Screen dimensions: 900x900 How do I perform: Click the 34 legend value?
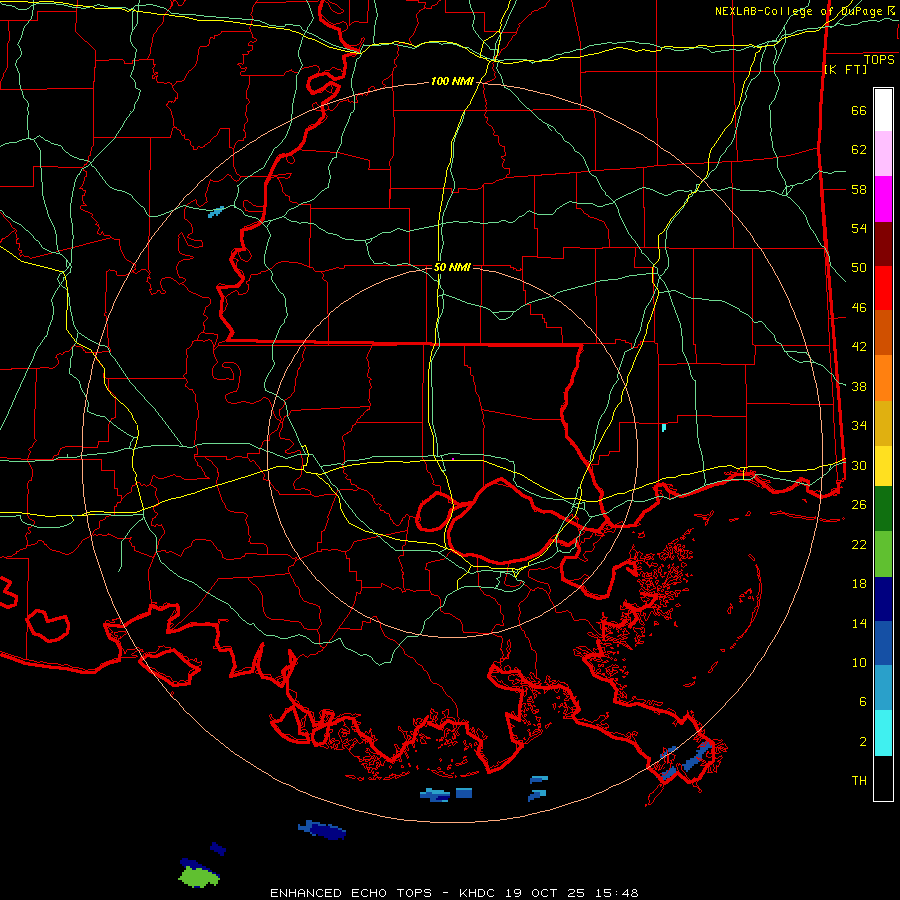(859, 425)
